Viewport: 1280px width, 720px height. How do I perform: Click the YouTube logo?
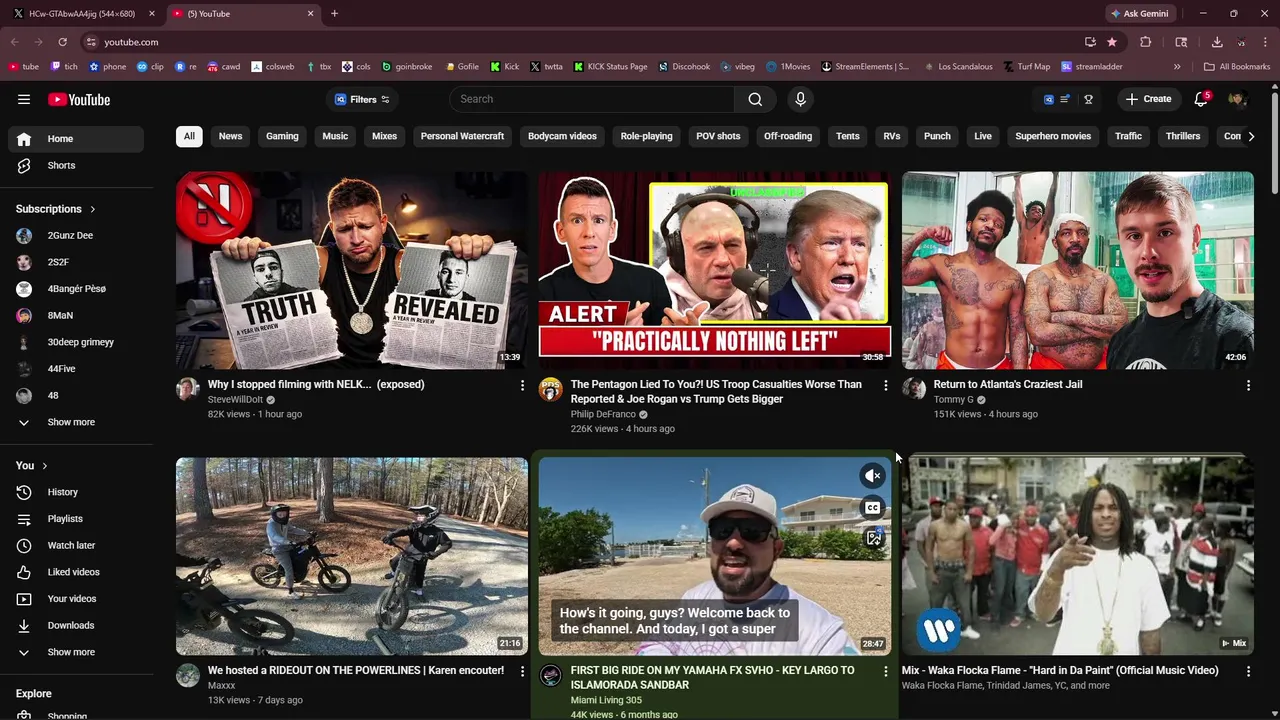tap(79, 99)
